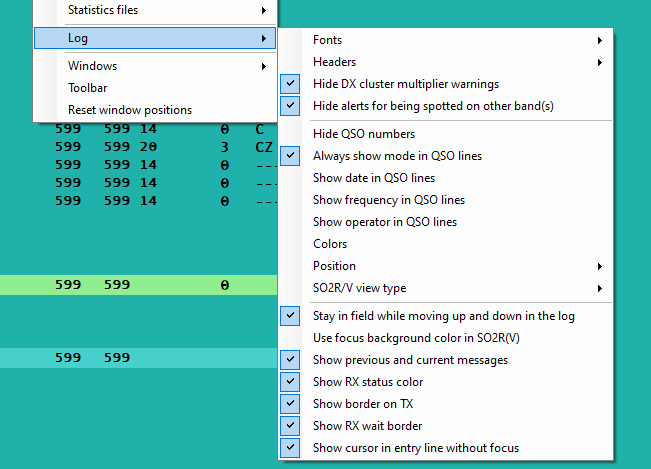651x469 pixels.
Task: Expand the Headers submenu
Action: pos(446,62)
